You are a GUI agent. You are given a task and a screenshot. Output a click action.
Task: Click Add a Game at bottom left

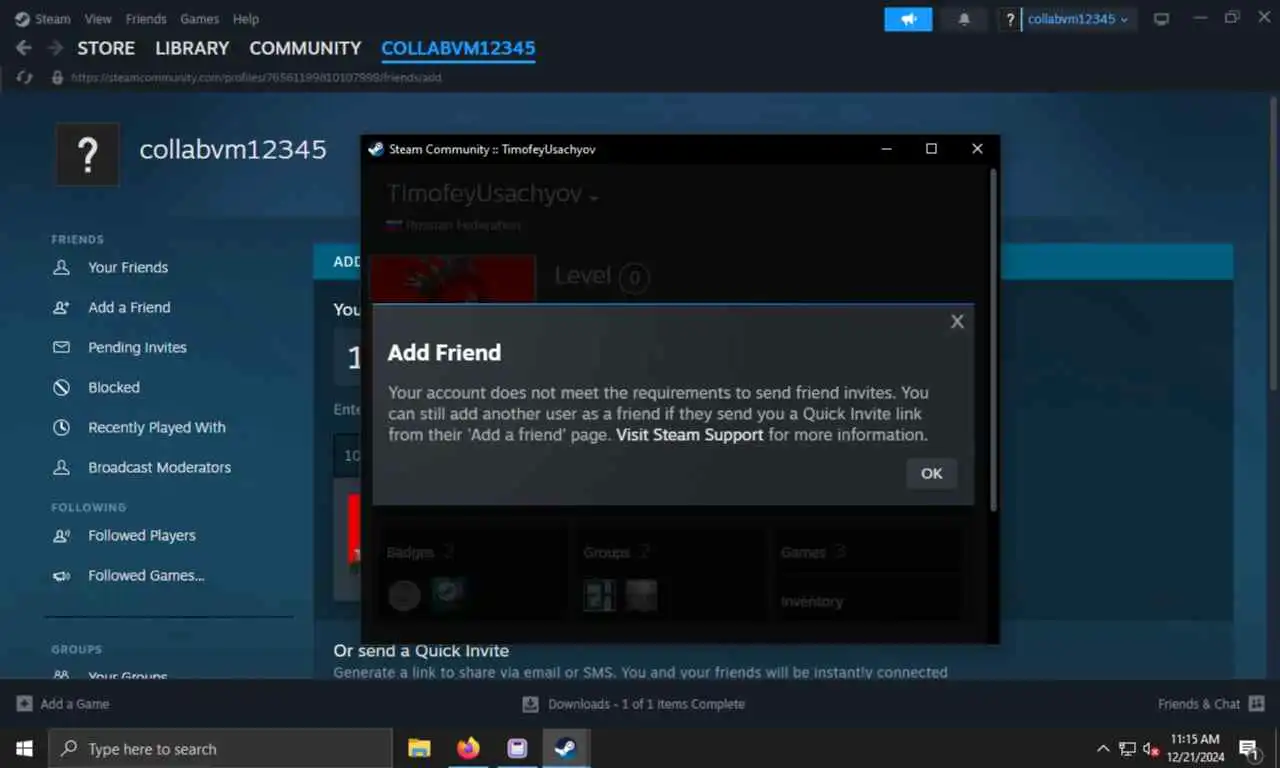coord(62,704)
